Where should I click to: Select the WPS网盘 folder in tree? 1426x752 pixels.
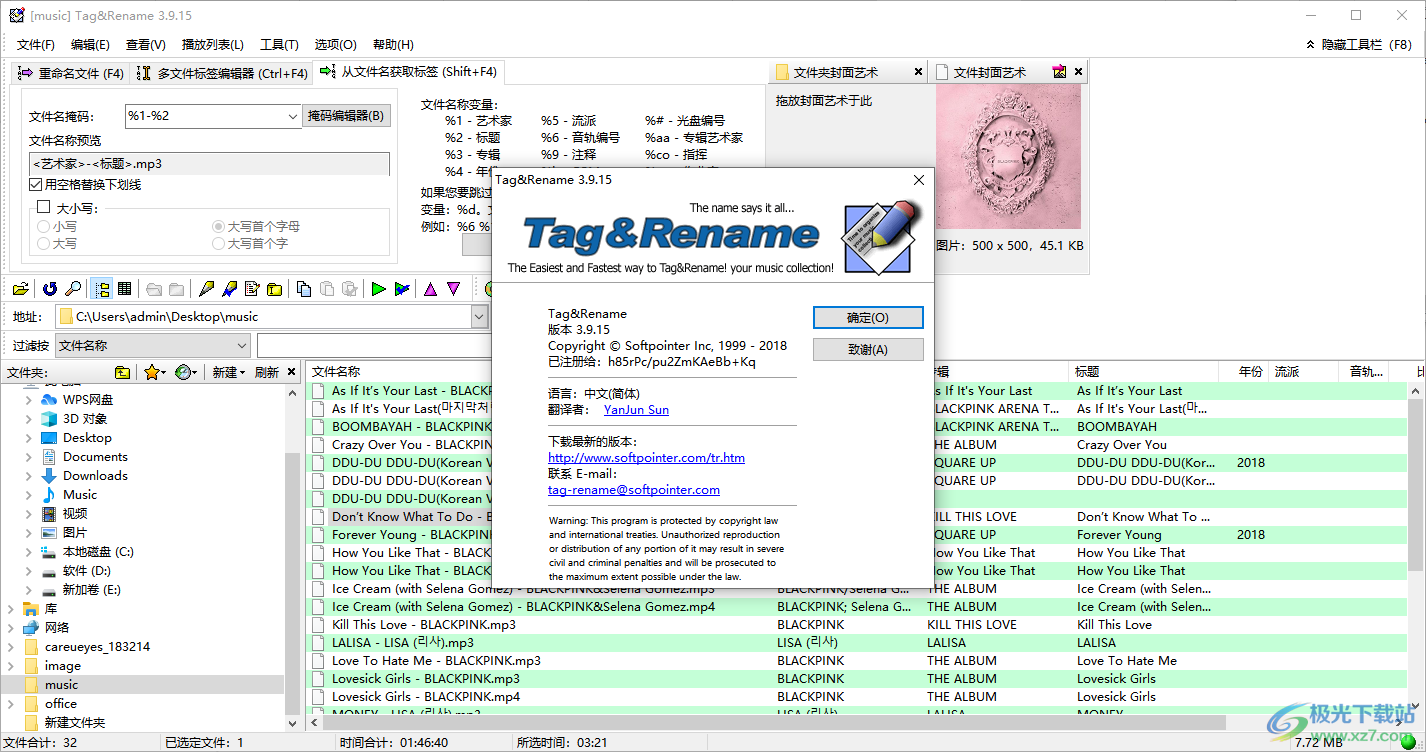click(88, 400)
